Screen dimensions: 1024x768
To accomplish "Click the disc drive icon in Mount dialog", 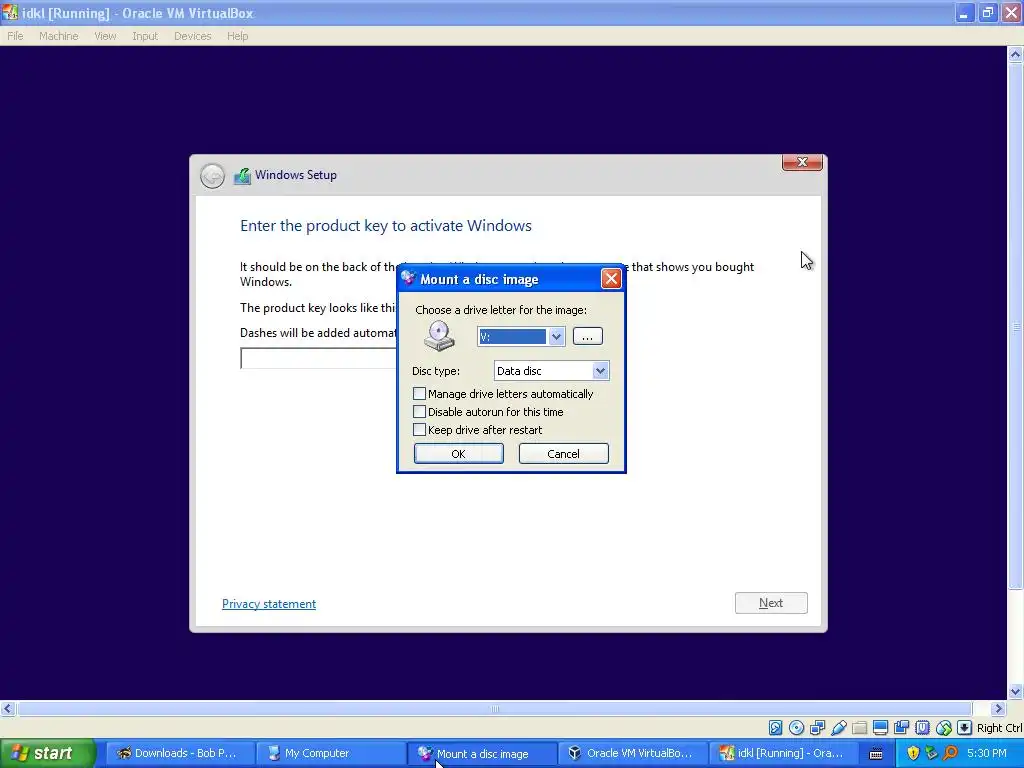I will coord(439,336).
